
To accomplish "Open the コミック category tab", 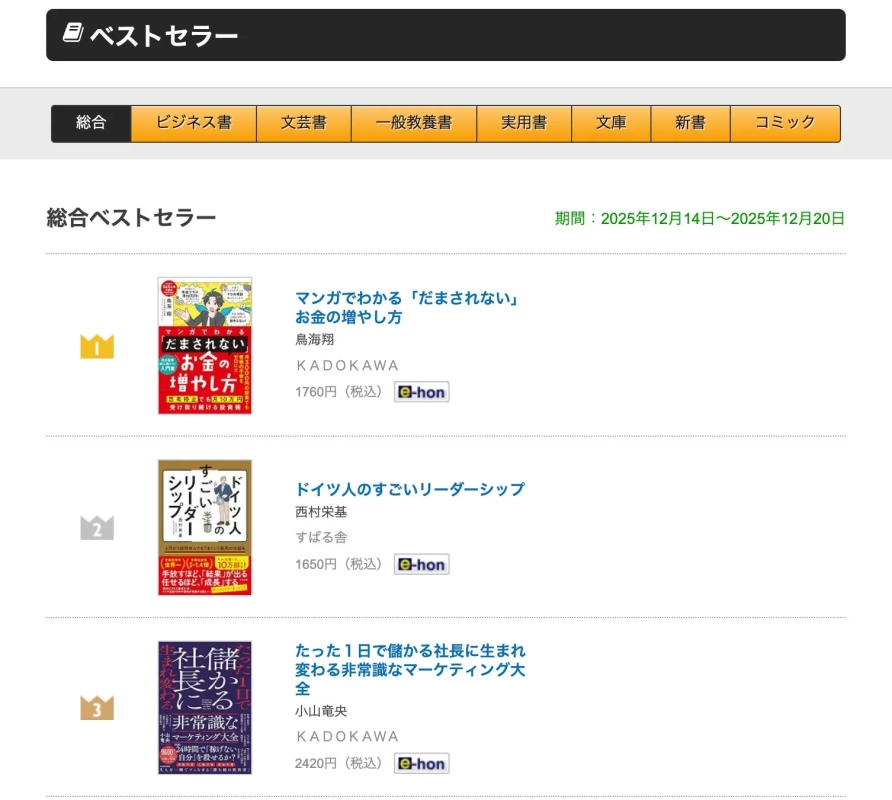I will point(786,122).
